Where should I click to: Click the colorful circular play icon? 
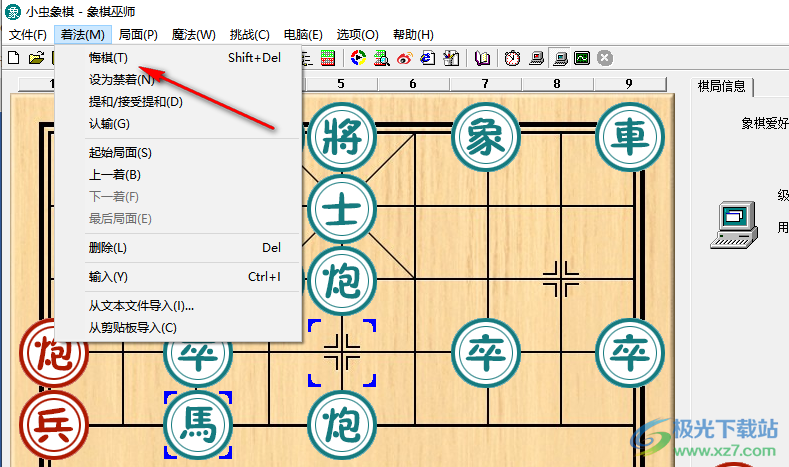358,58
